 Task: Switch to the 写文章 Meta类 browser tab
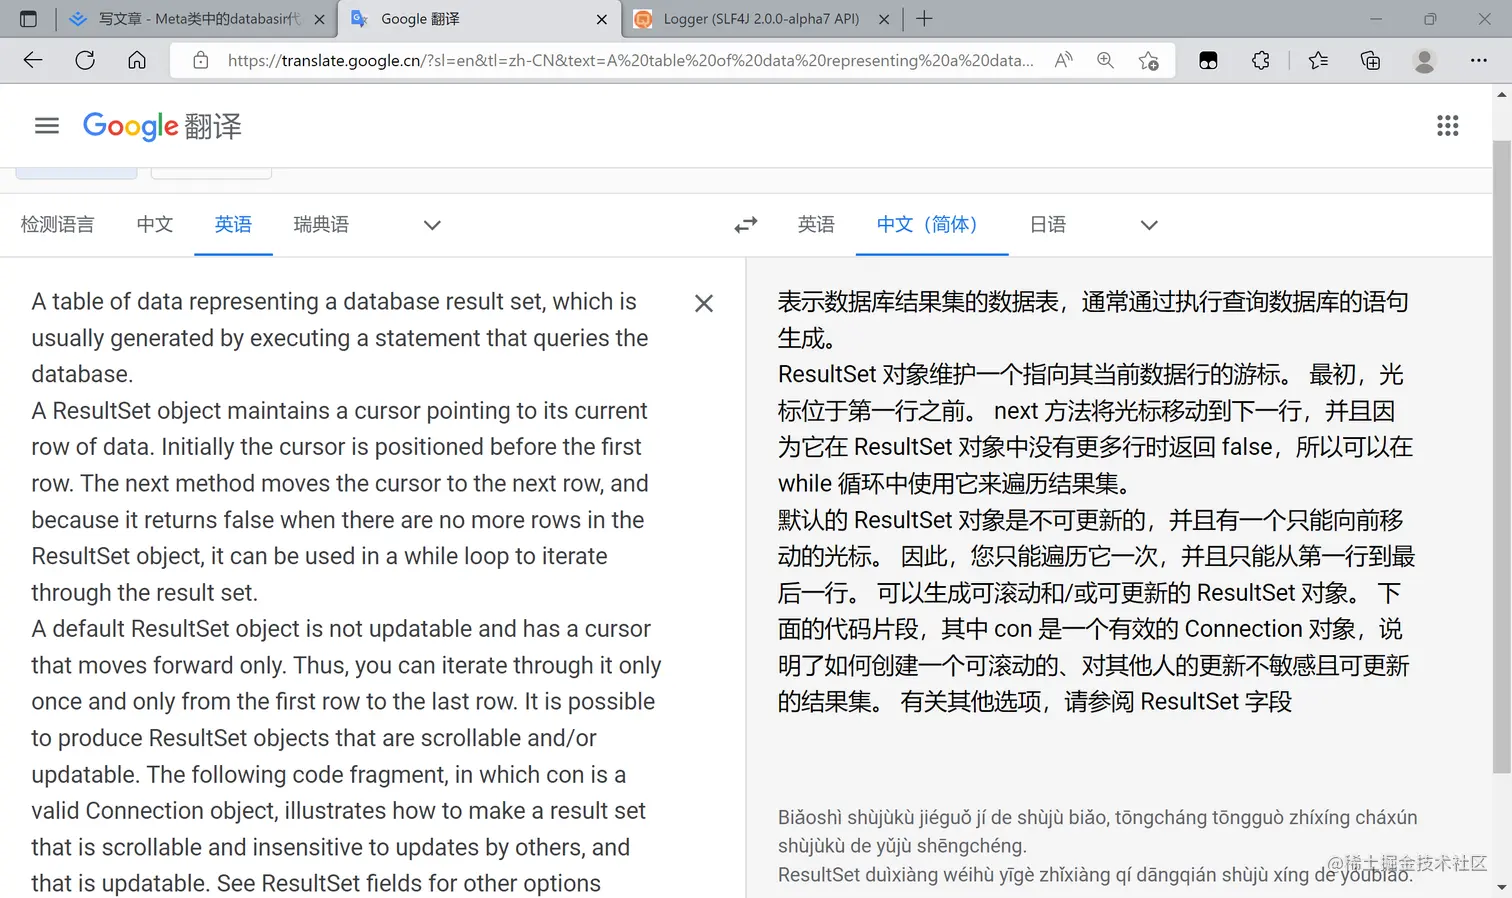point(197,19)
